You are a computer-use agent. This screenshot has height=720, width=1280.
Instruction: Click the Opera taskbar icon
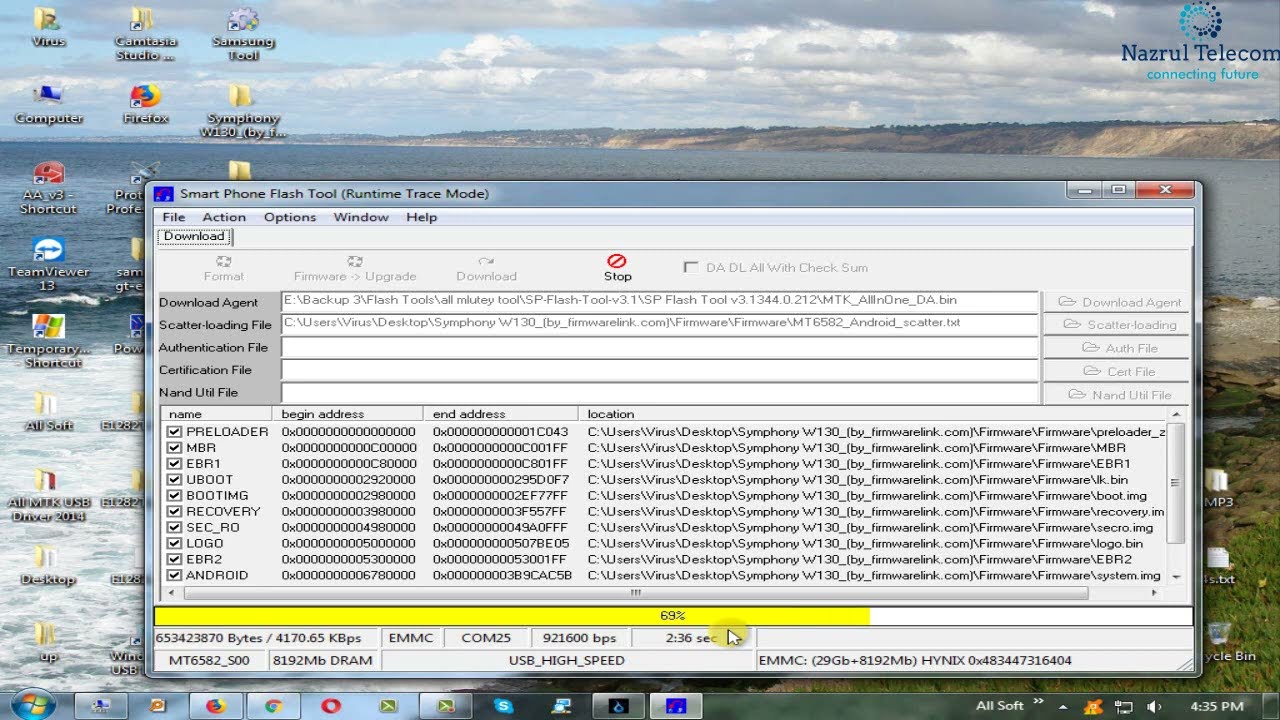(x=331, y=706)
